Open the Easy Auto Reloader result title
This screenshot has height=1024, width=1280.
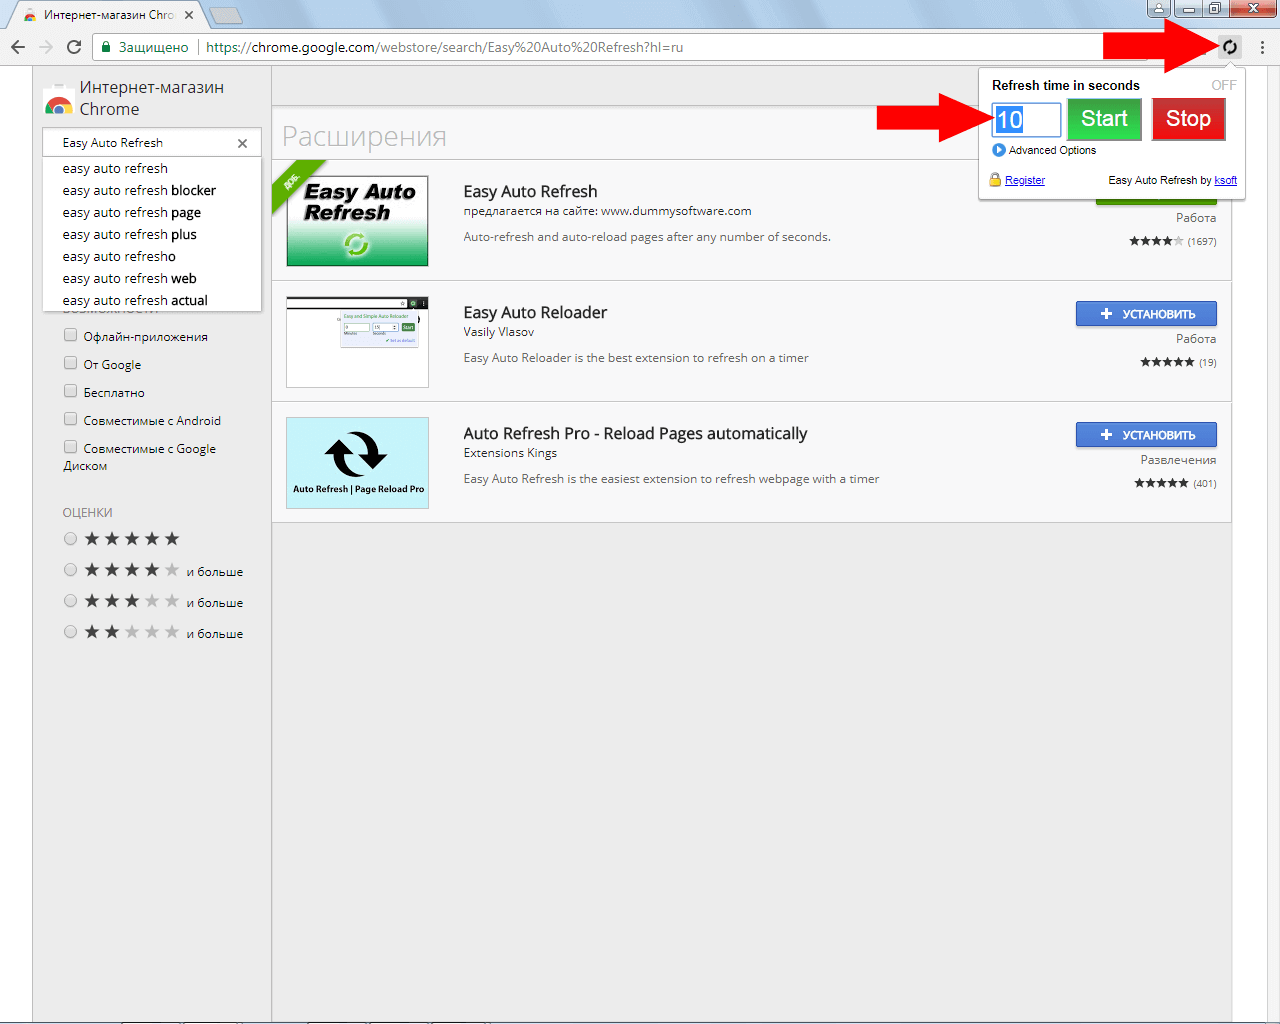tap(535, 312)
